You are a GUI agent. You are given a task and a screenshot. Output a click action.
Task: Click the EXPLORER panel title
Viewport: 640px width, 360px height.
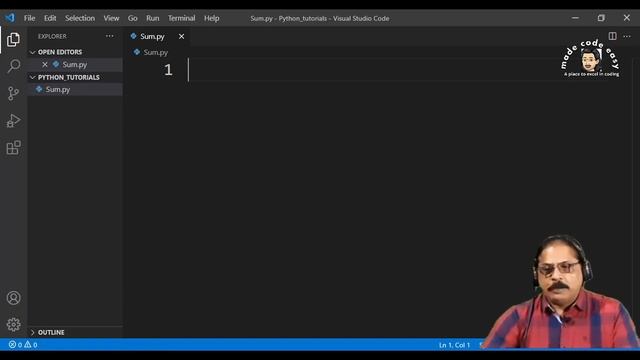[x=52, y=36]
